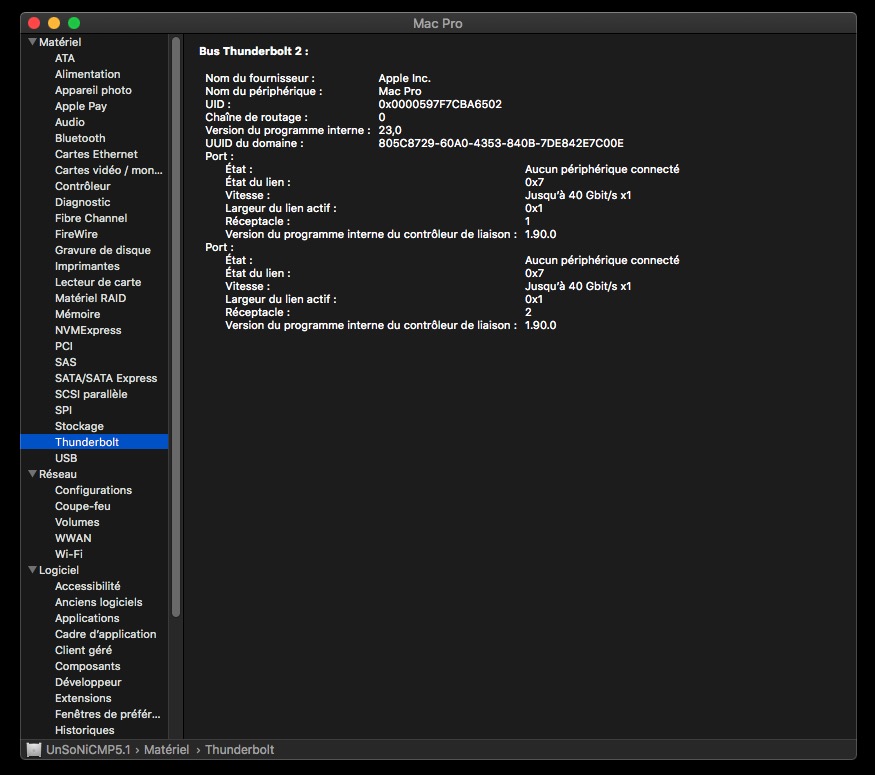875x775 pixels.
Task: Select SPI in the sidebar
Action: pos(63,410)
